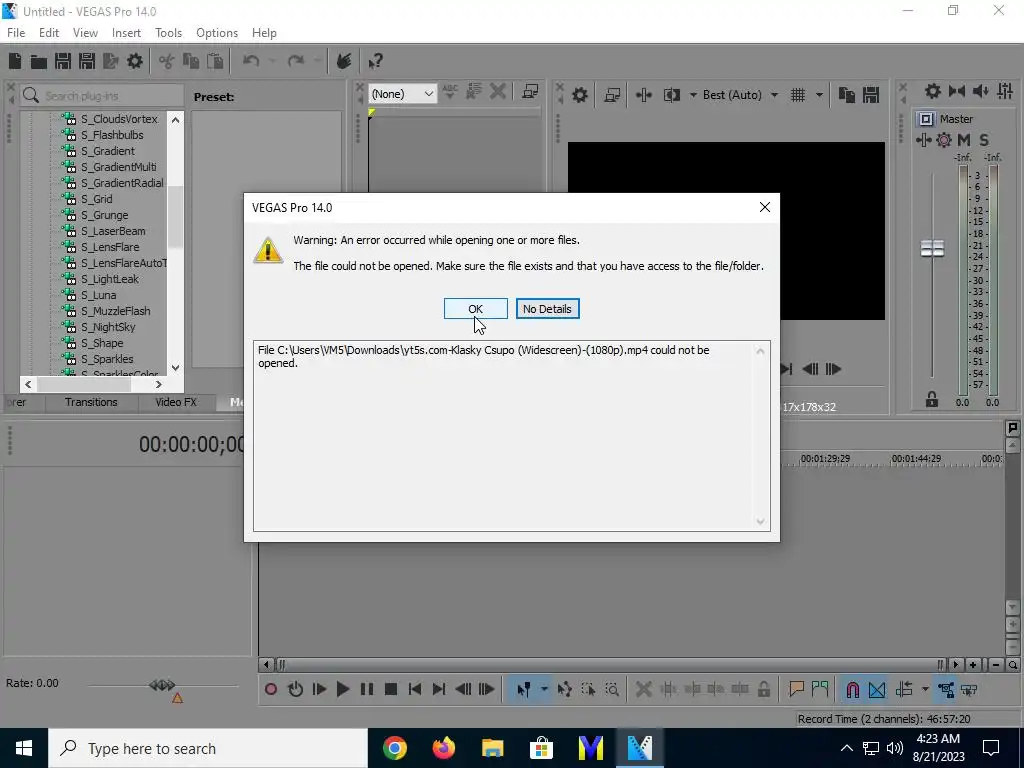Toggle the snapping magnet icon
The height and width of the screenshot is (768, 1024).
[x=852, y=690]
